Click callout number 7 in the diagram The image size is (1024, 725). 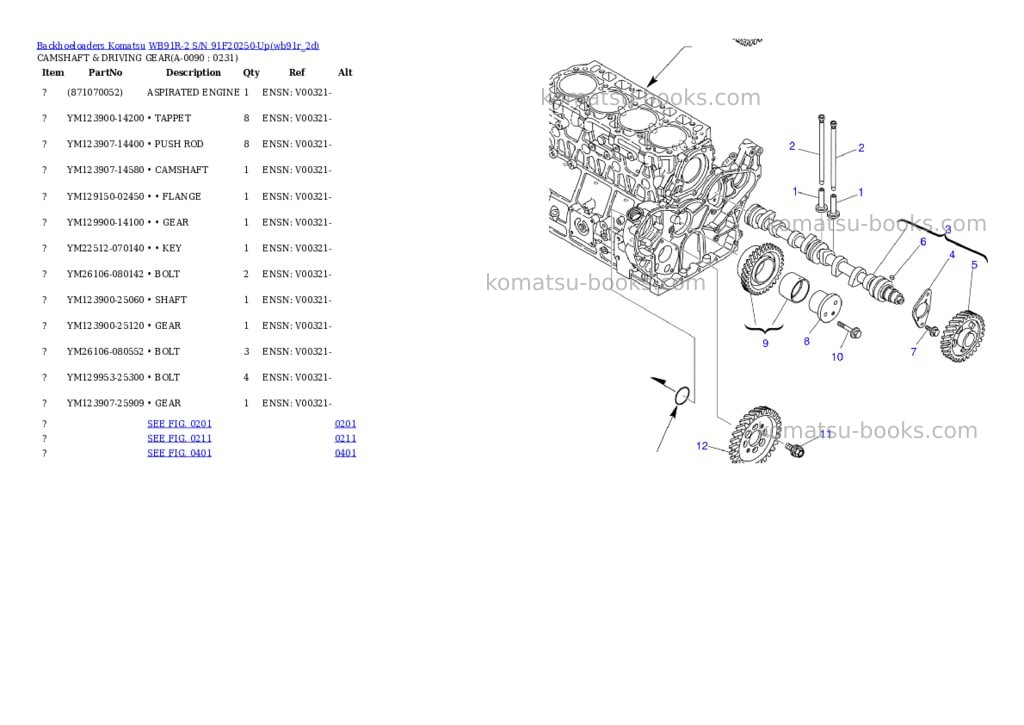(914, 352)
